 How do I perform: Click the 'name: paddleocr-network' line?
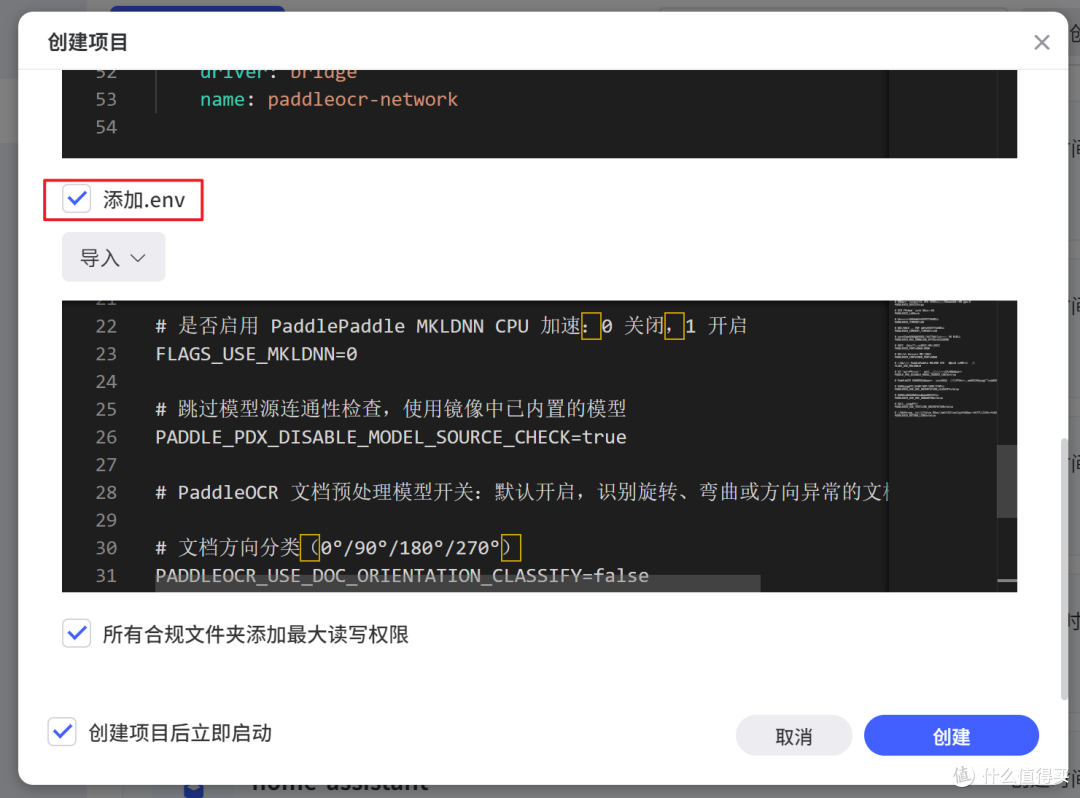(329, 100)
